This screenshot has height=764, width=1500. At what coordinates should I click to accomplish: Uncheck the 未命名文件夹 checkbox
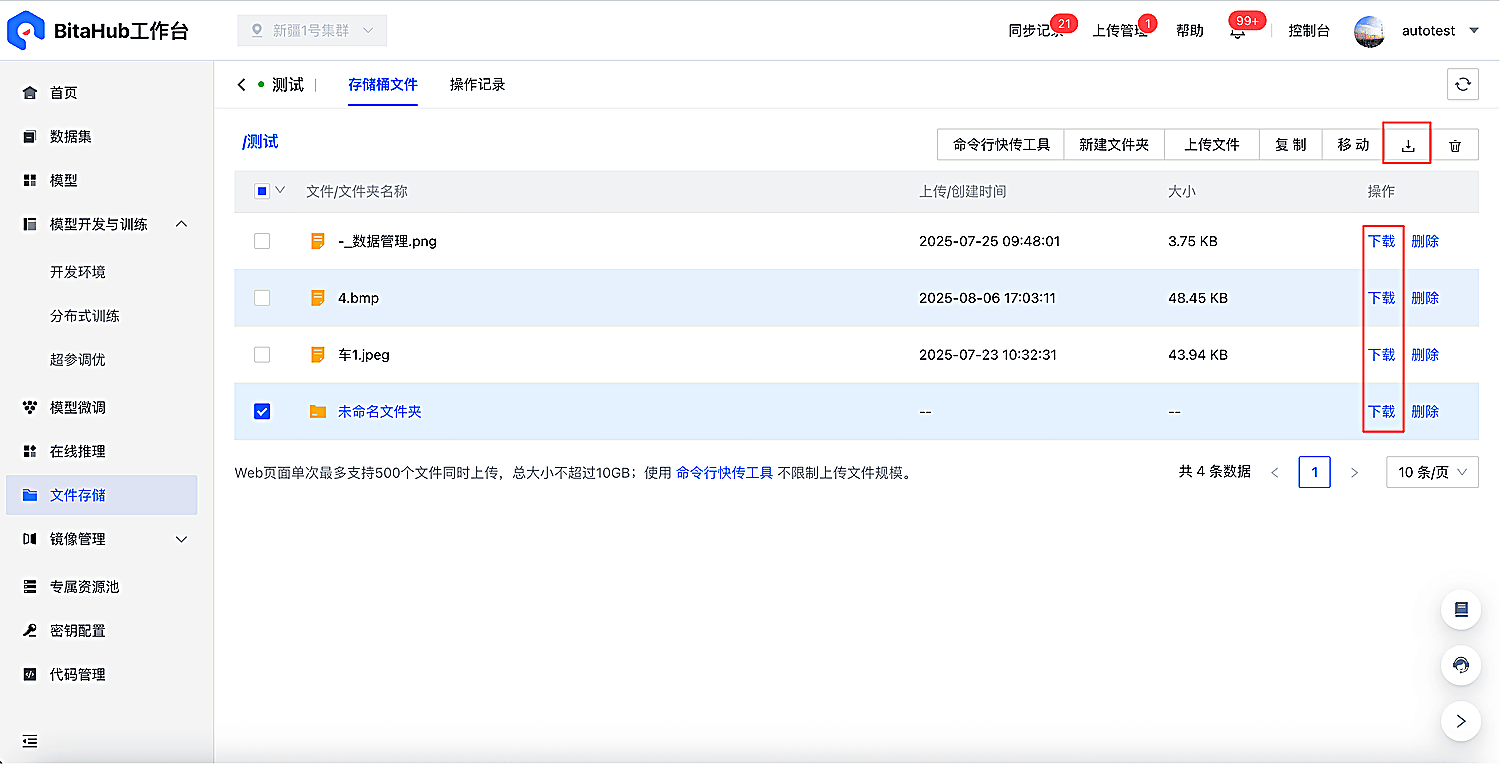click(262, 411)
